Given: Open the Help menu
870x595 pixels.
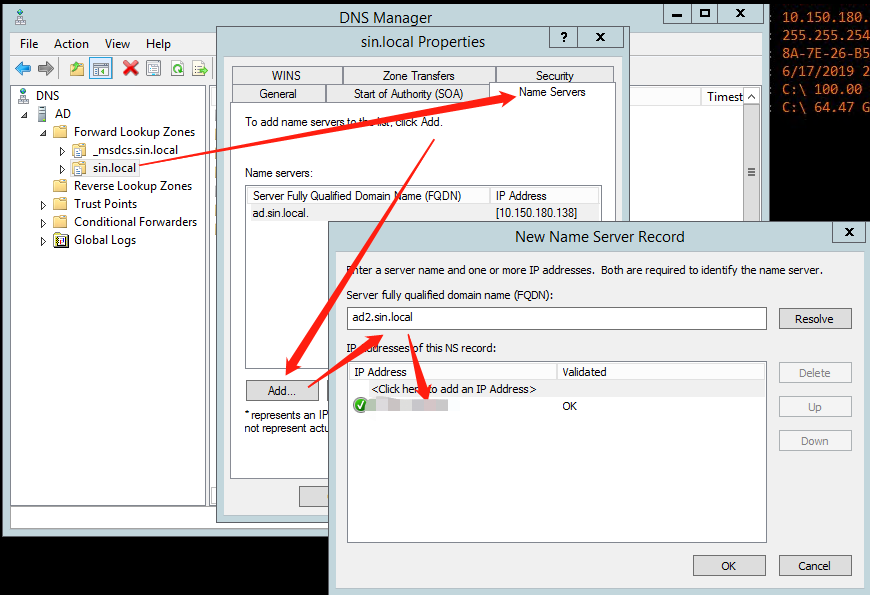Looking at the screenshot, I should coord(158,44).
